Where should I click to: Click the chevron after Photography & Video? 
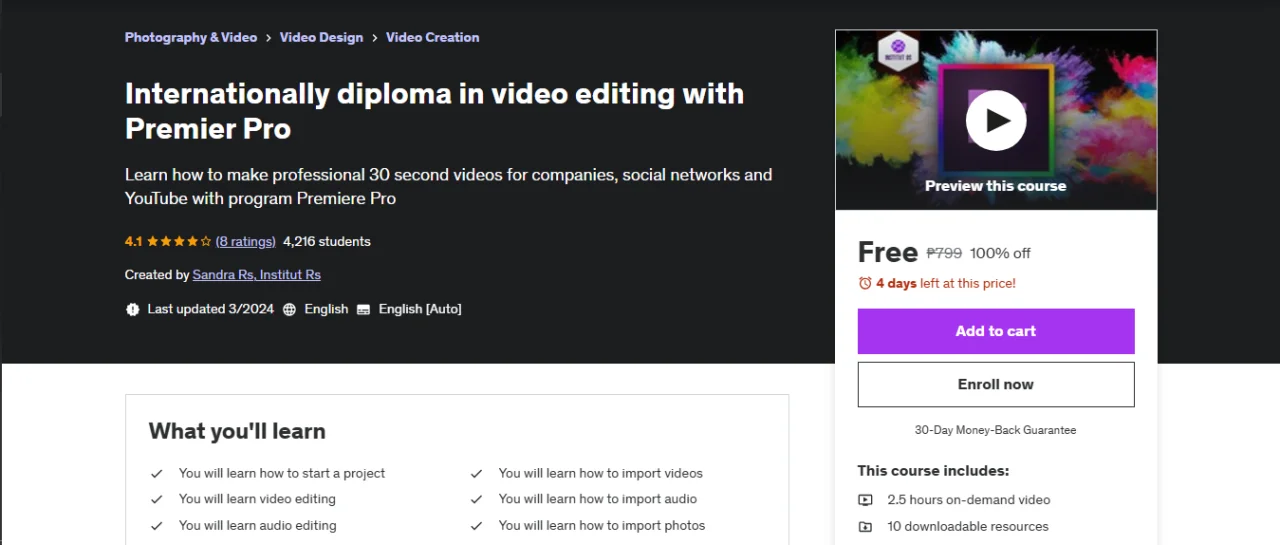click(268, 38)
